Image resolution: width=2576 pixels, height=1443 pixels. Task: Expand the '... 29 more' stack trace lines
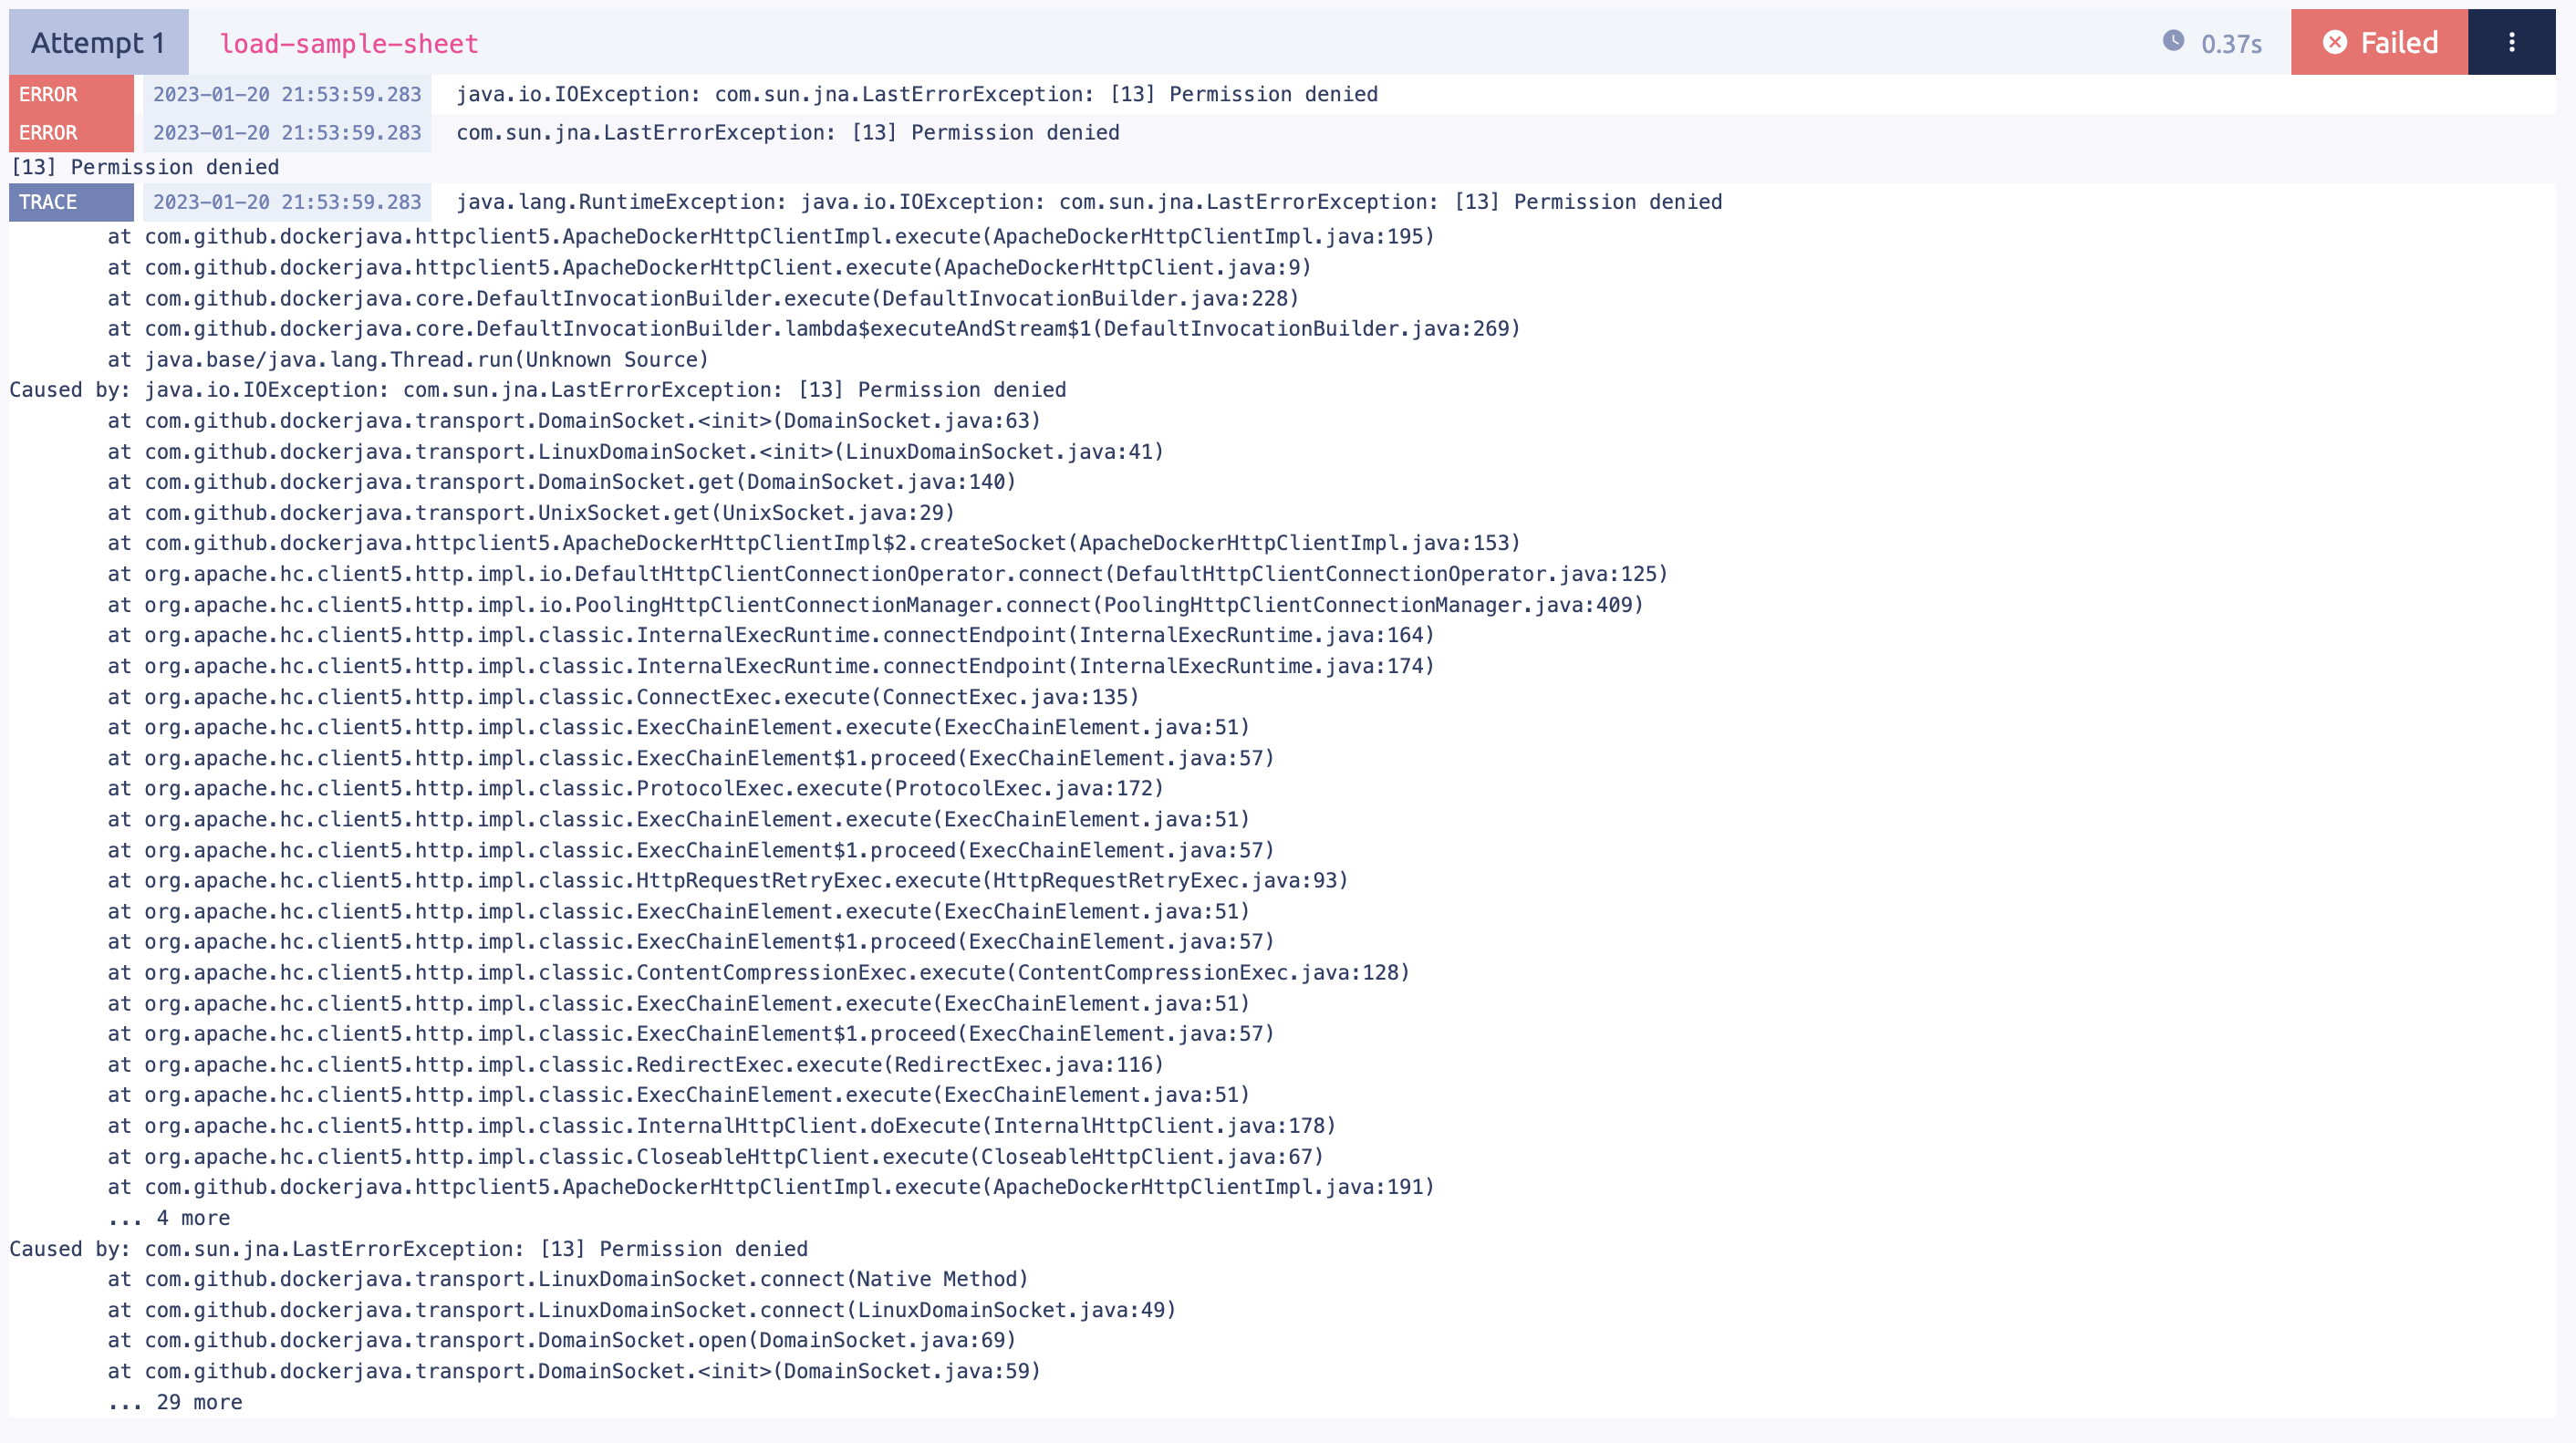coord(175,1401)
